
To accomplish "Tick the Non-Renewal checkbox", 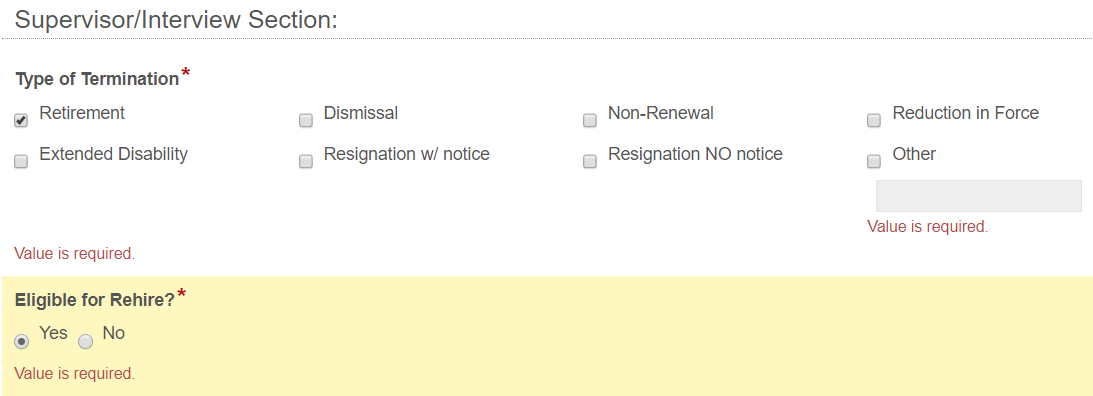I will (590, 121).
